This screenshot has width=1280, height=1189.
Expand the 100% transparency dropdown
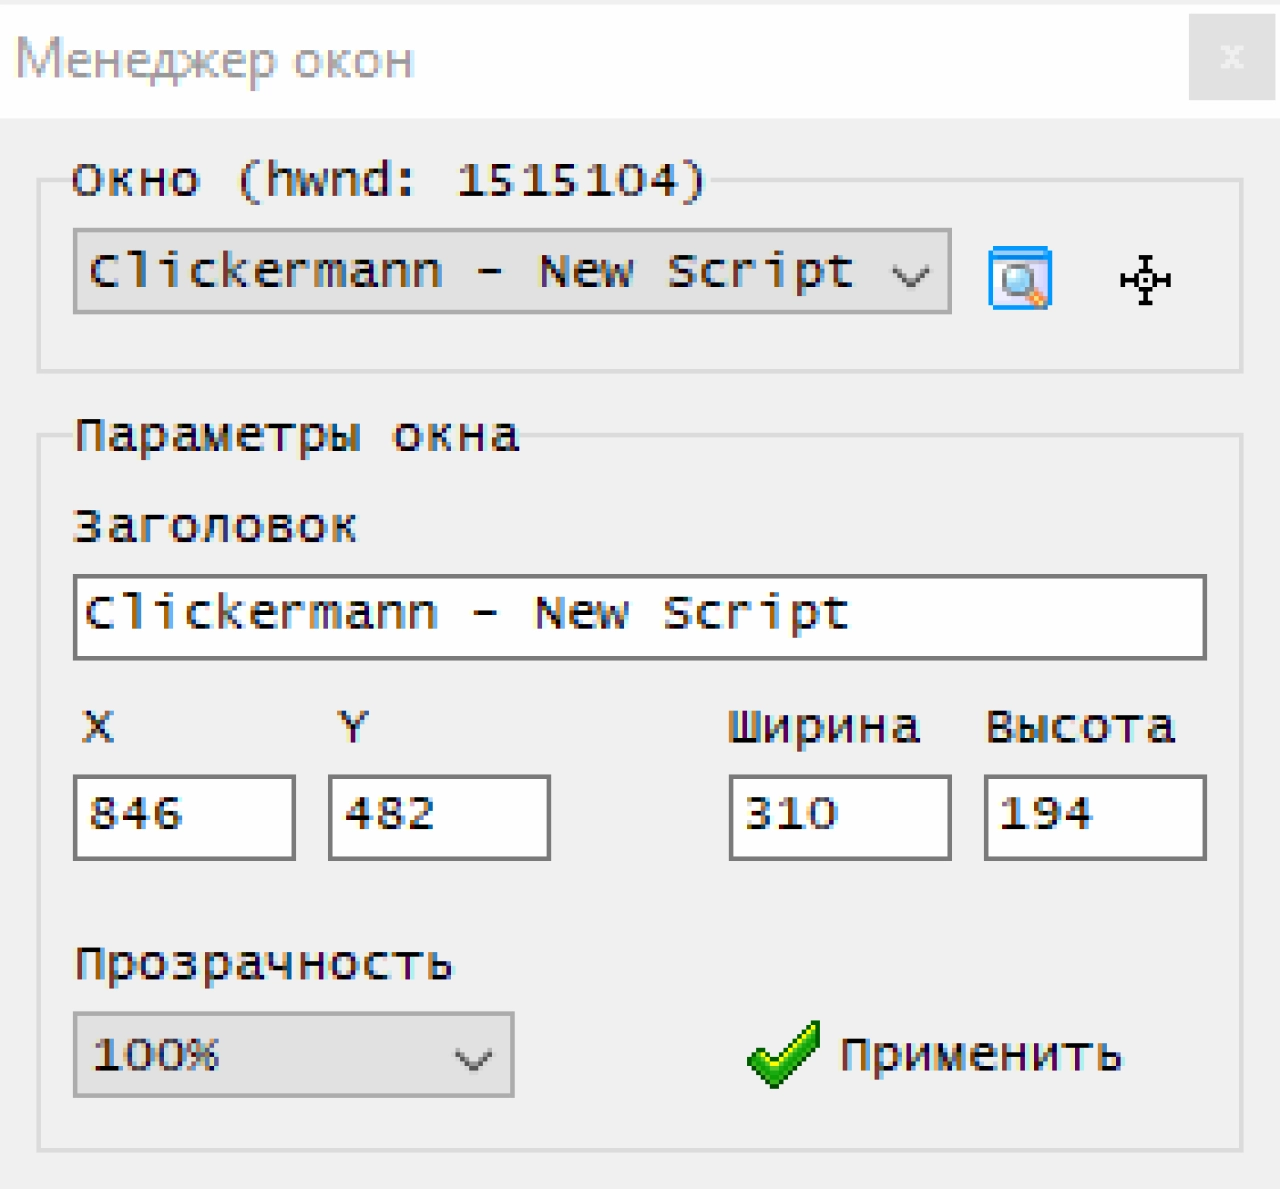(x=293, y=1054)
